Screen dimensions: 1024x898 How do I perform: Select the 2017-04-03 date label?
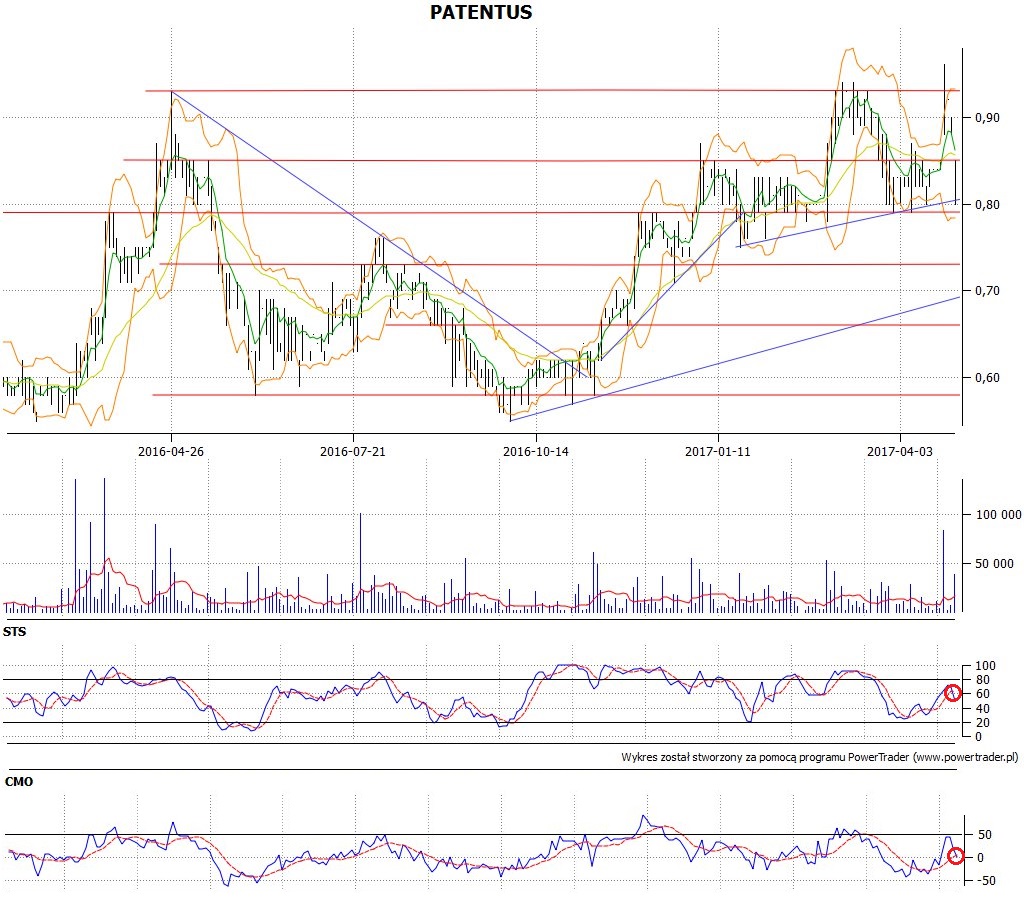[x=900, y=451]
